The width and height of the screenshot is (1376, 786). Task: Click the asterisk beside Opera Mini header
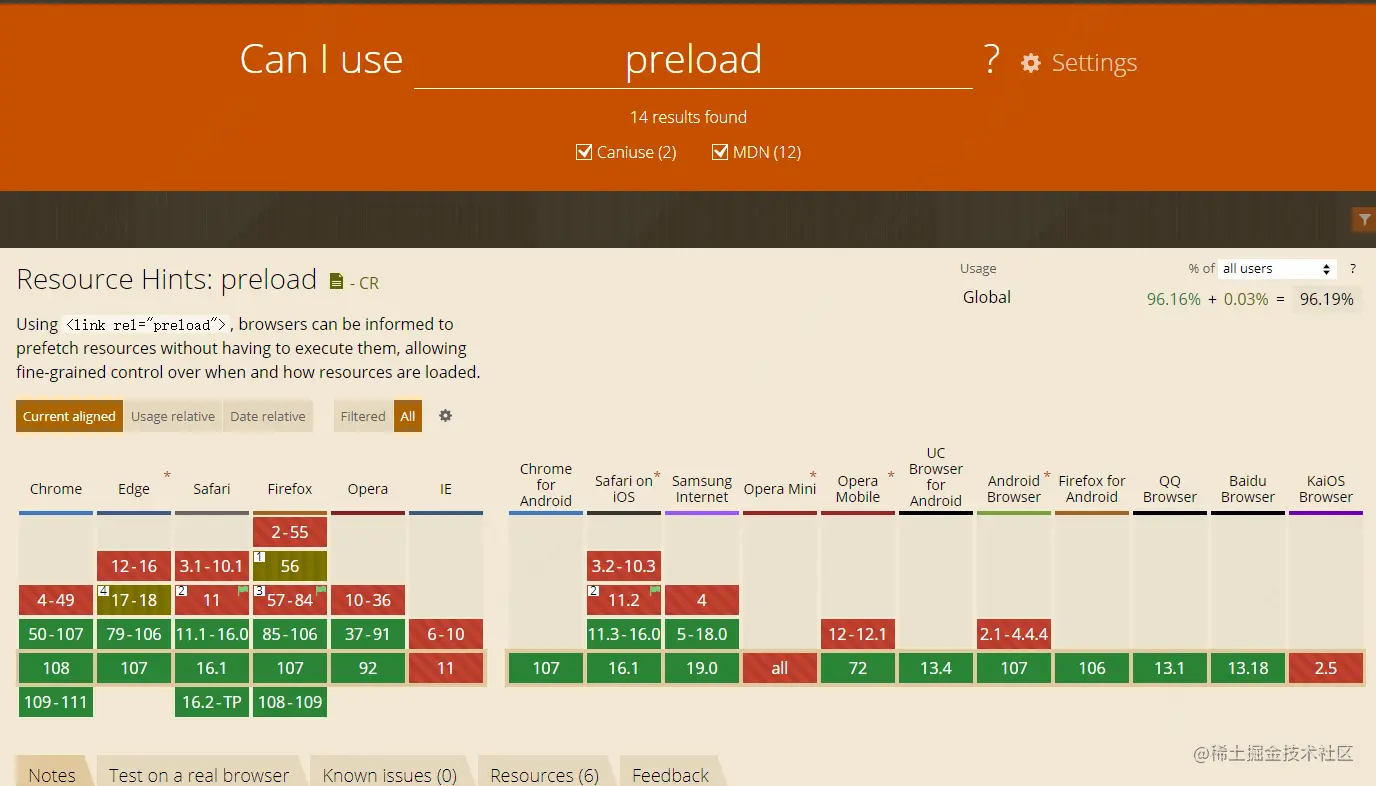pyautogui.click(x=813, y=476)
